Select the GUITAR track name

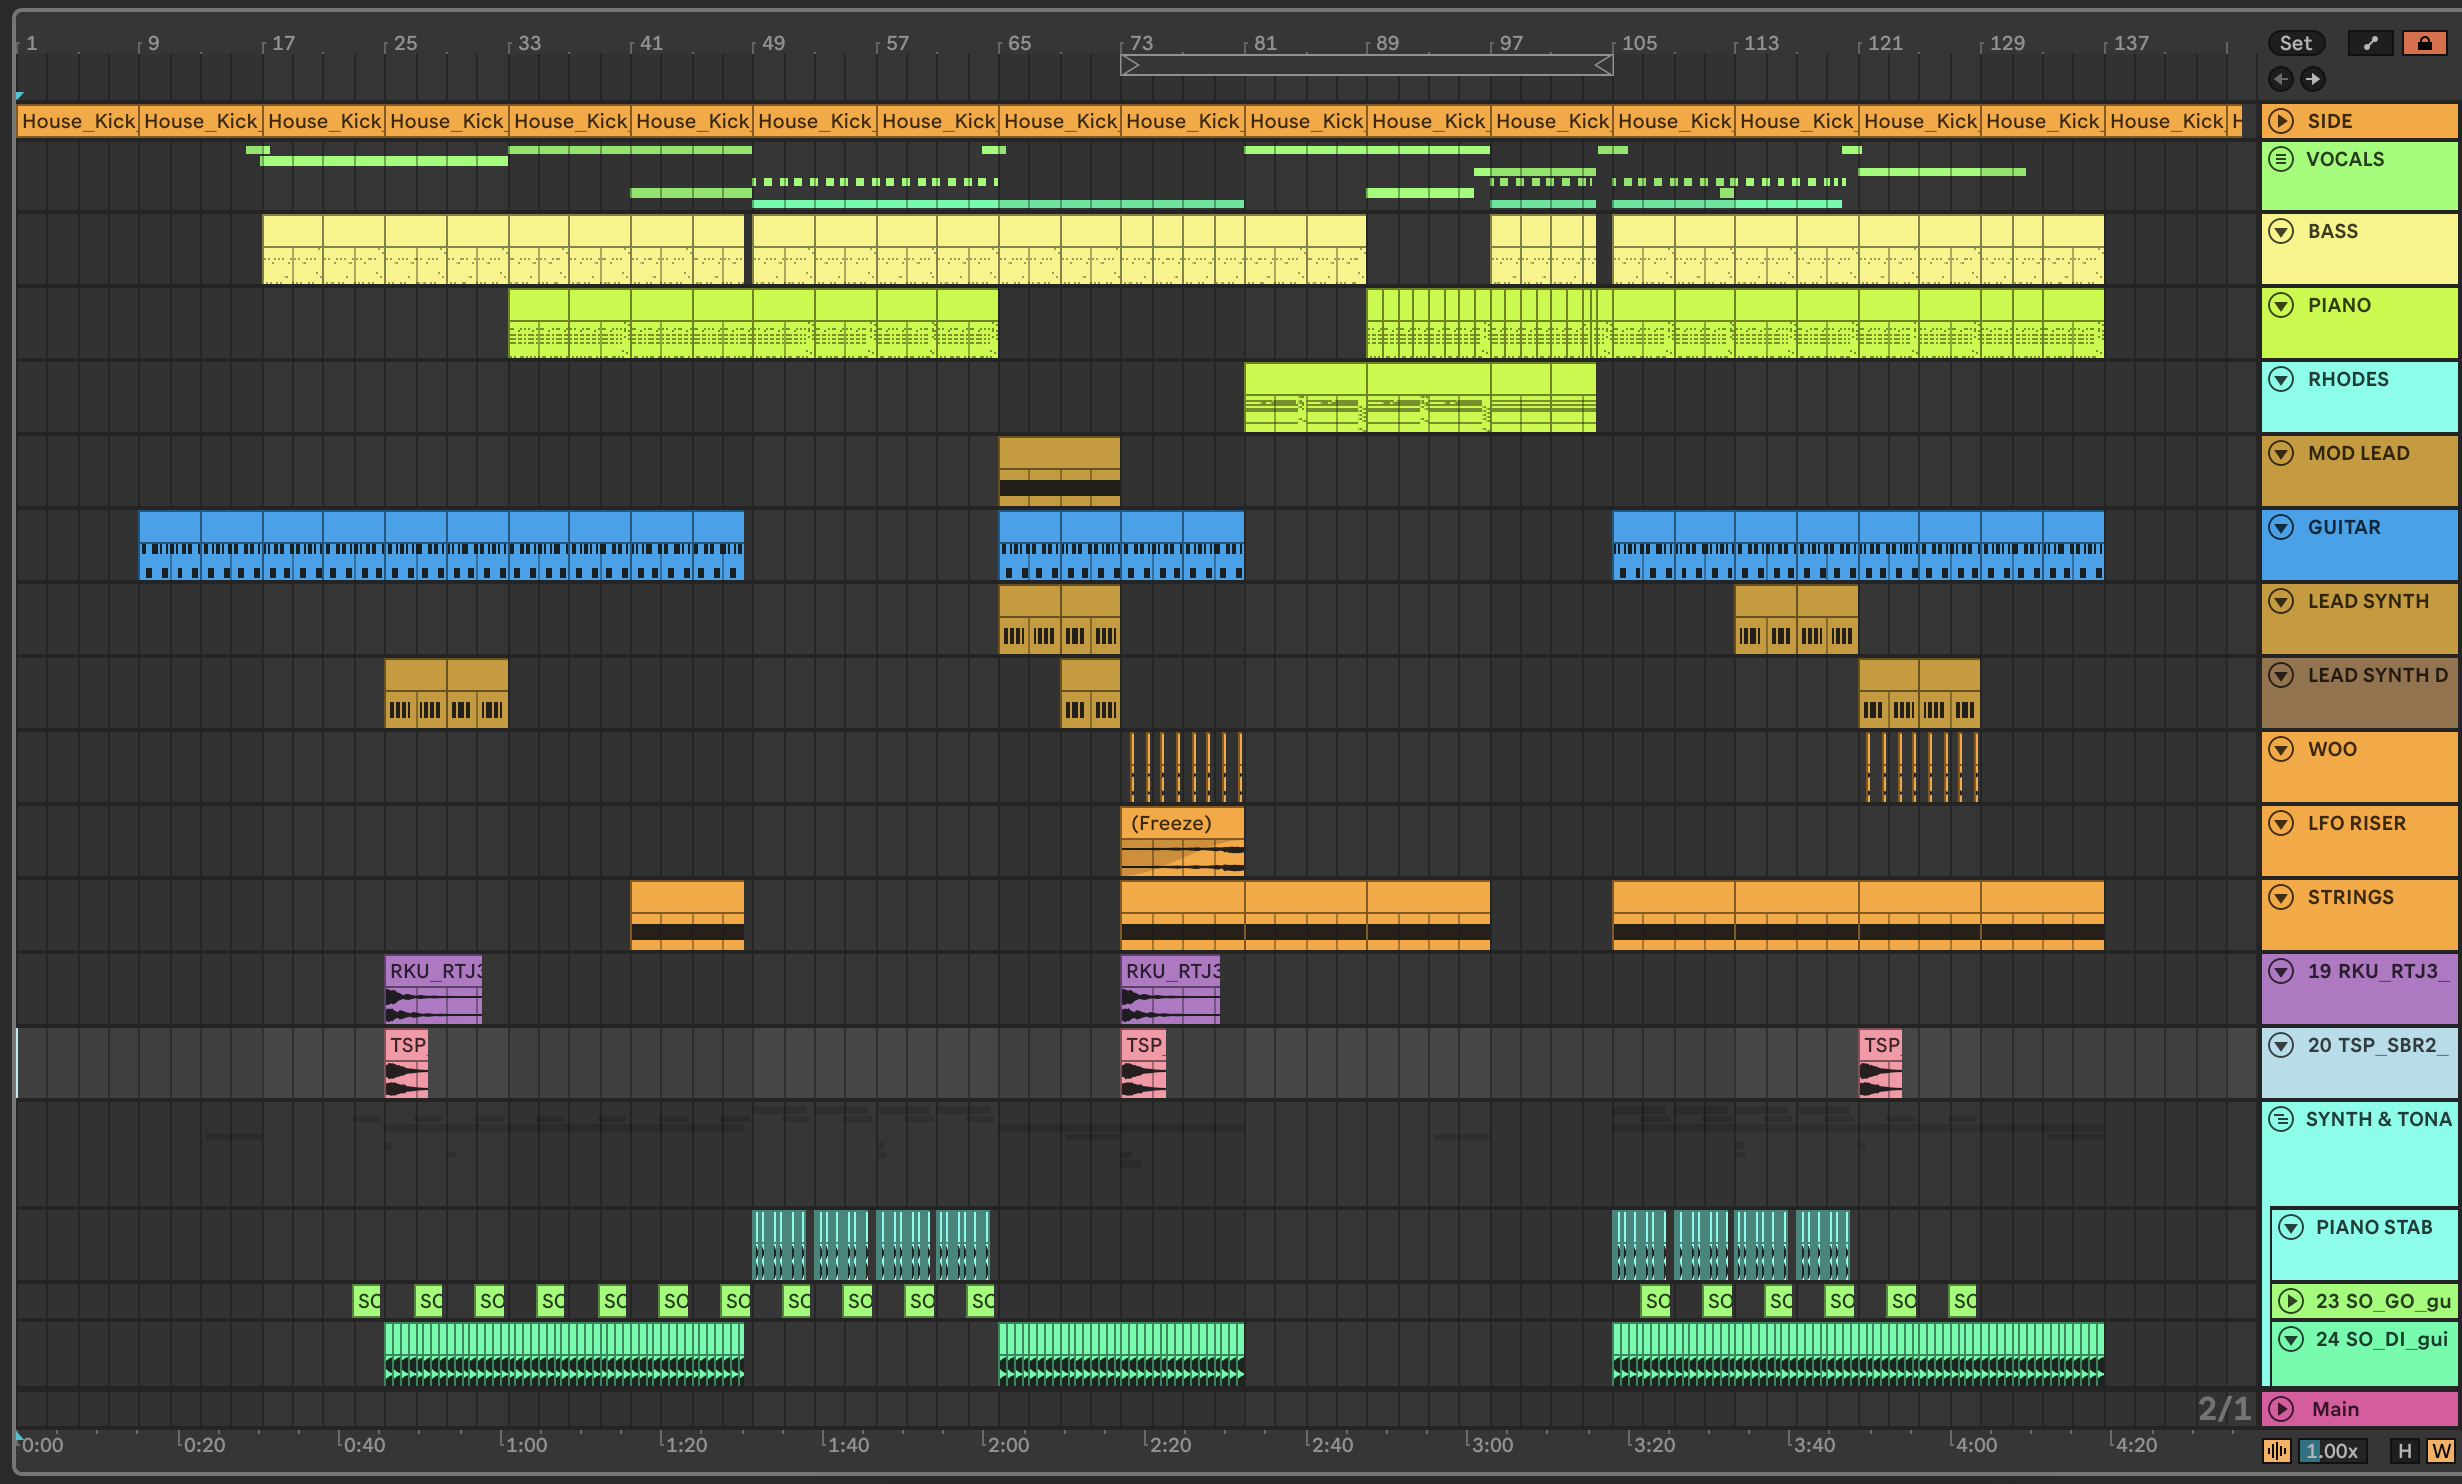tap(2344, 527)
